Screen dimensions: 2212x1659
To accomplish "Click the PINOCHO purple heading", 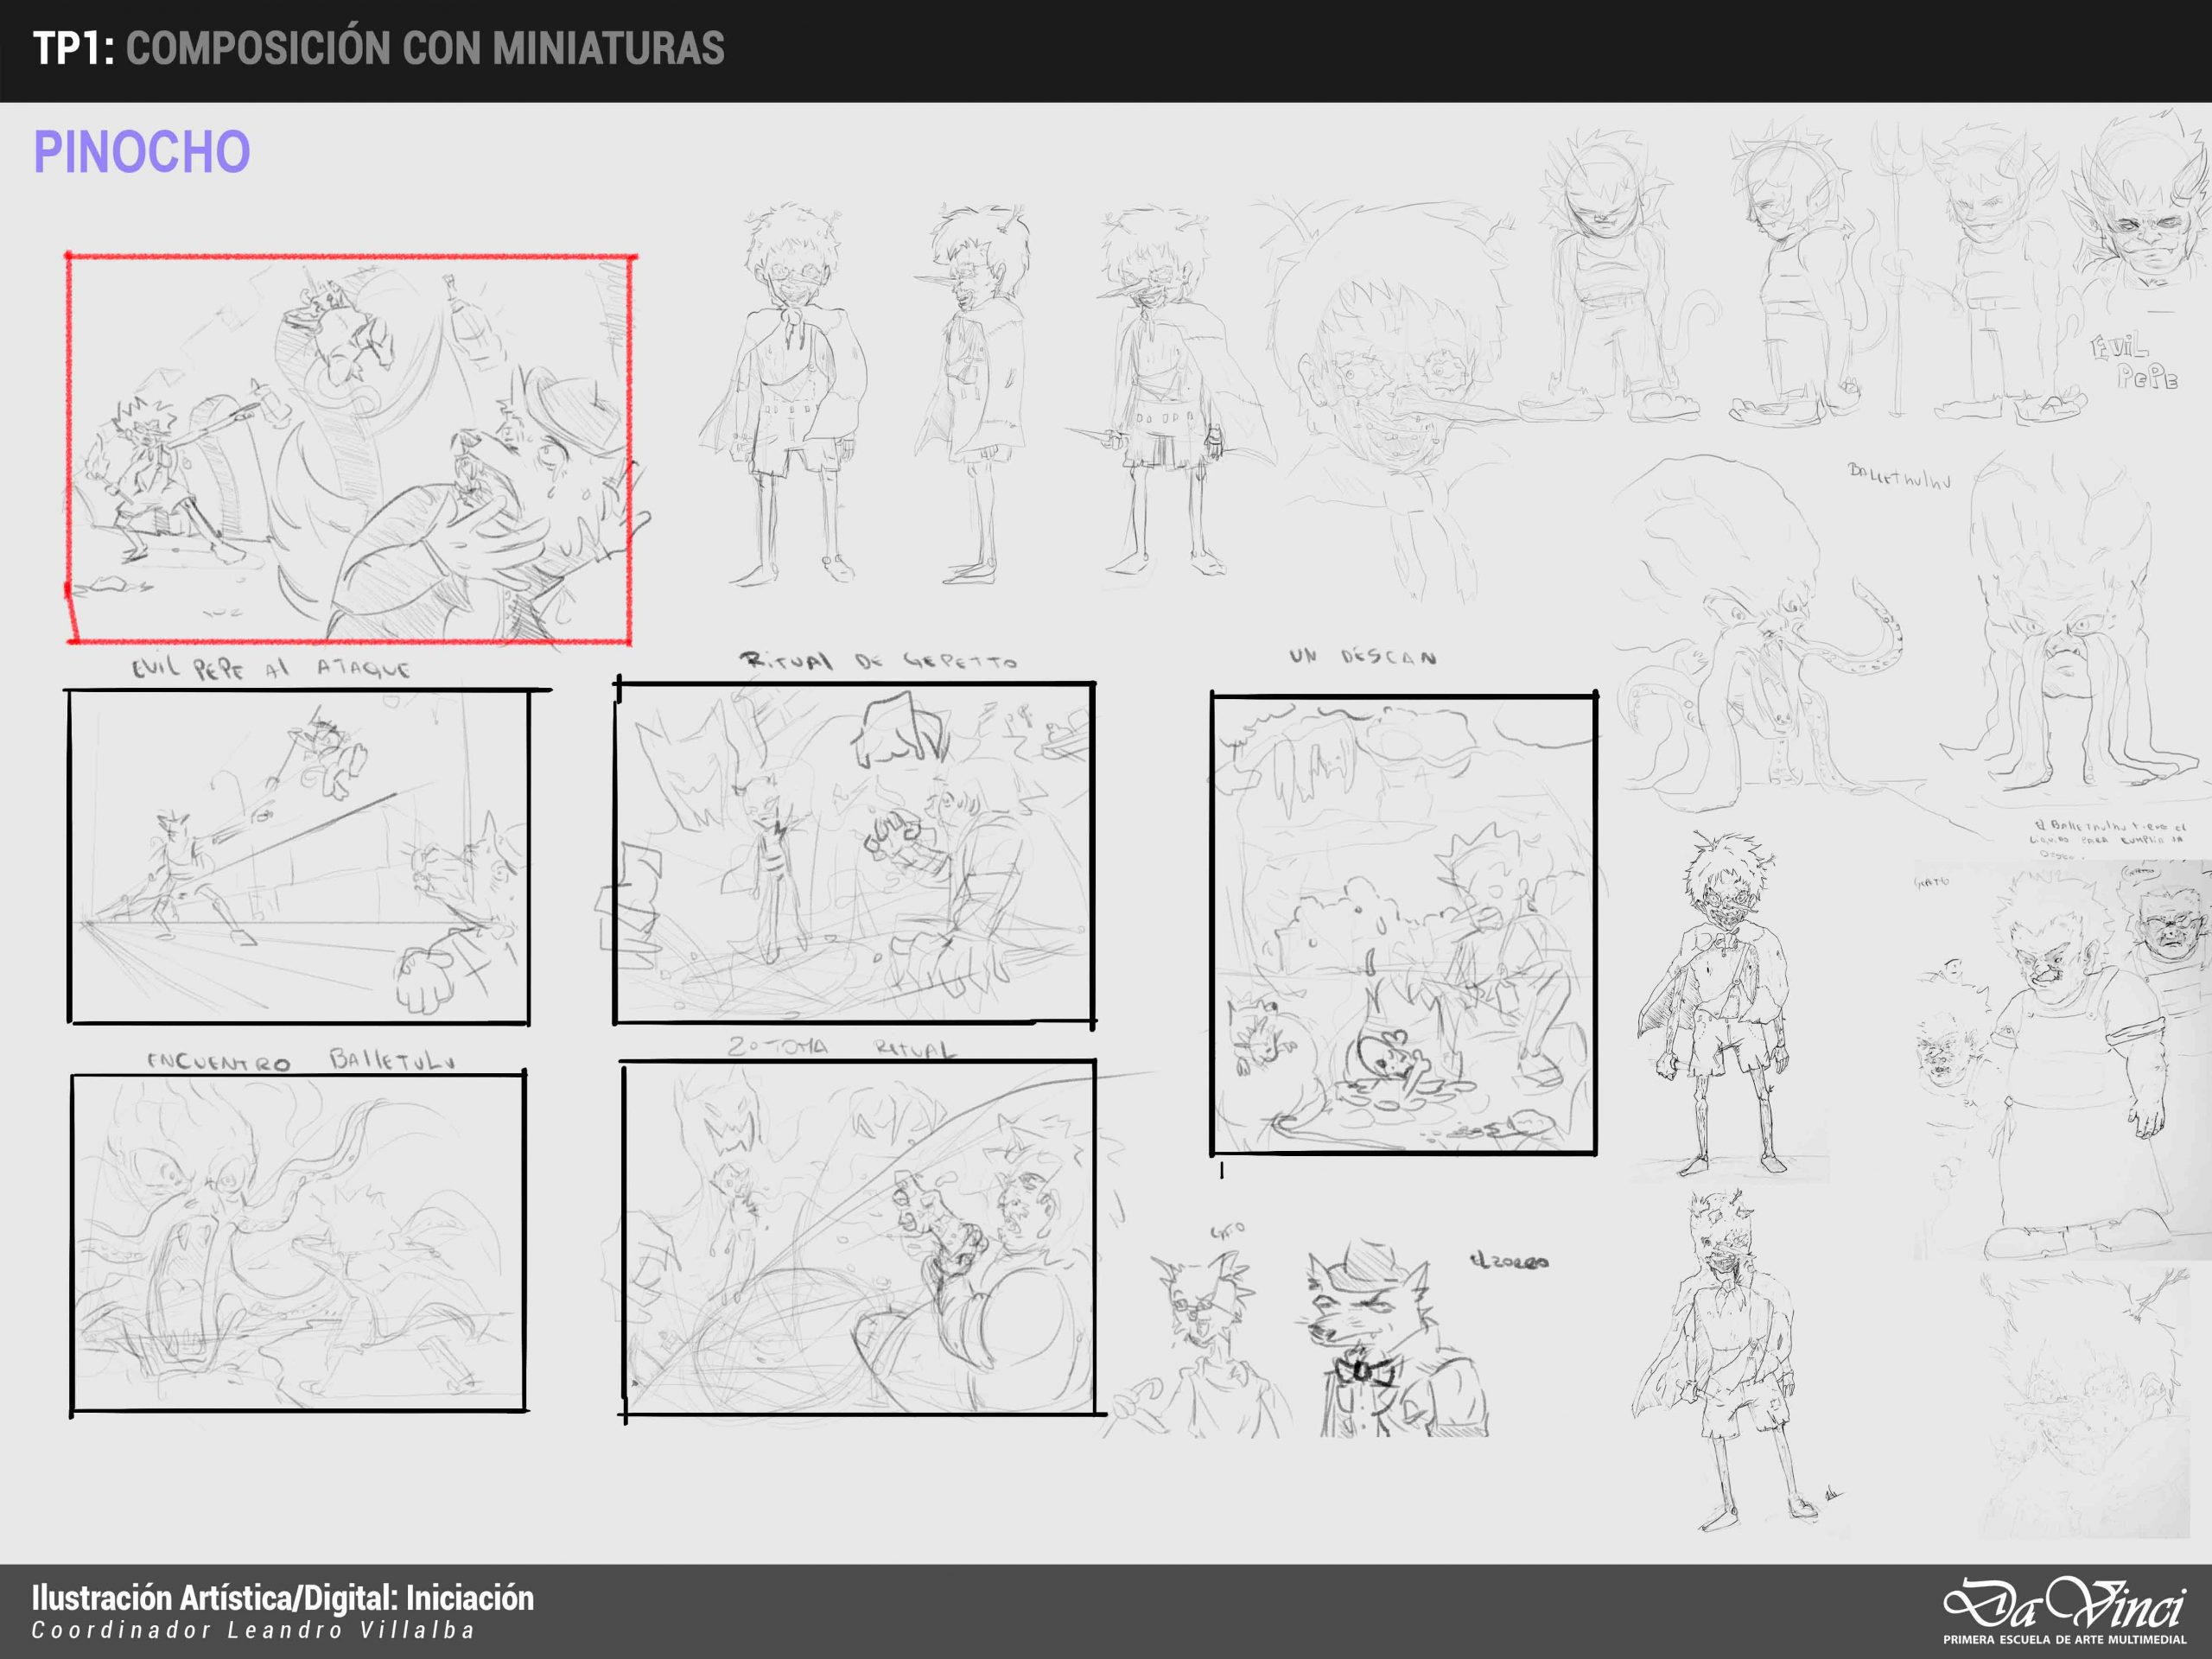I will tap(142, 152).
